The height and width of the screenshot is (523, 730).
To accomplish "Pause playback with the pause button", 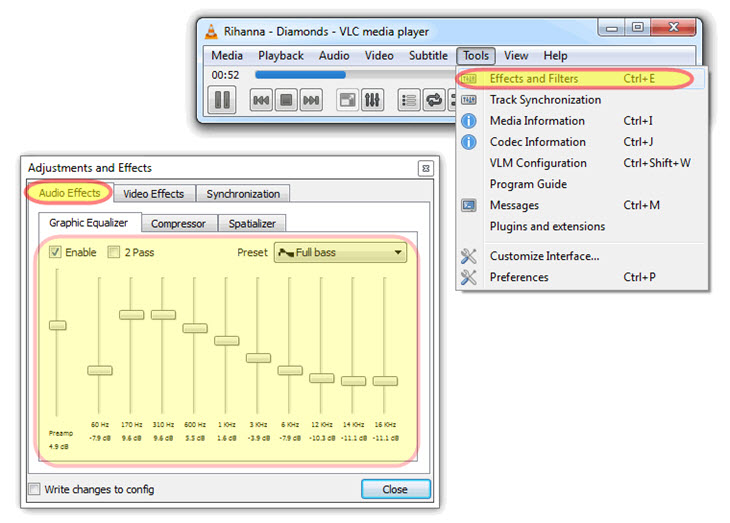I will (x=222, y=100).
